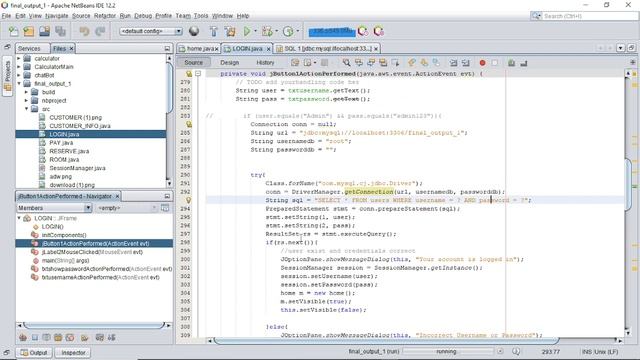Click the Source view button

coord(193,62)
